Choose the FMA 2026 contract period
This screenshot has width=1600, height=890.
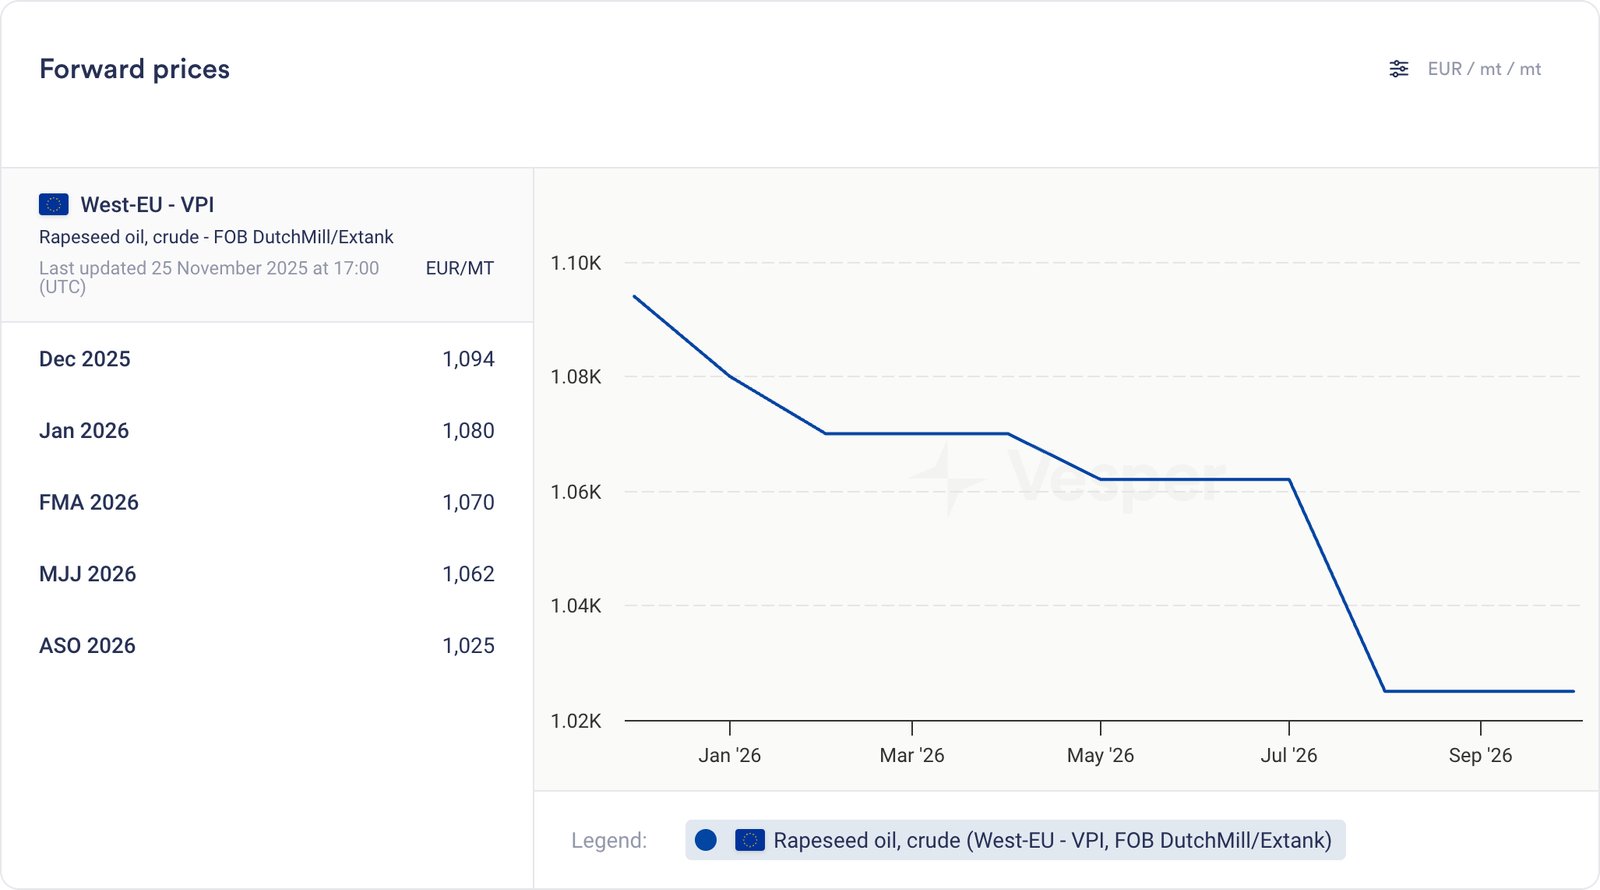(x=89, y=502)
